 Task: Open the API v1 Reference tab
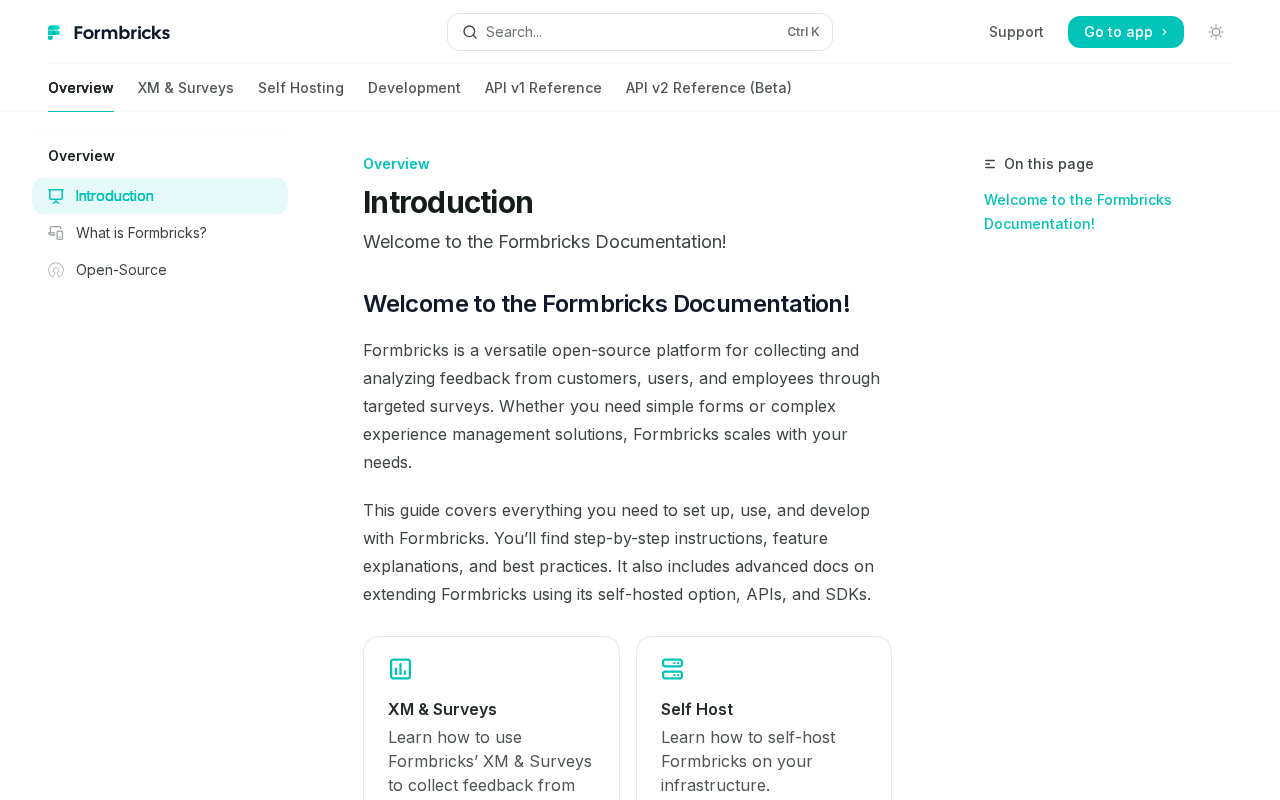tap(543, 88)
